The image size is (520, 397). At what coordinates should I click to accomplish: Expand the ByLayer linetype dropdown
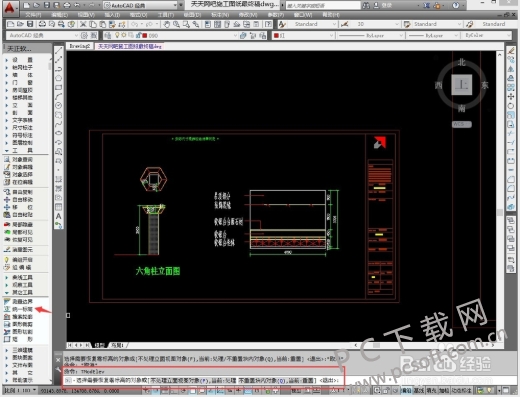[x=372, y=35]
